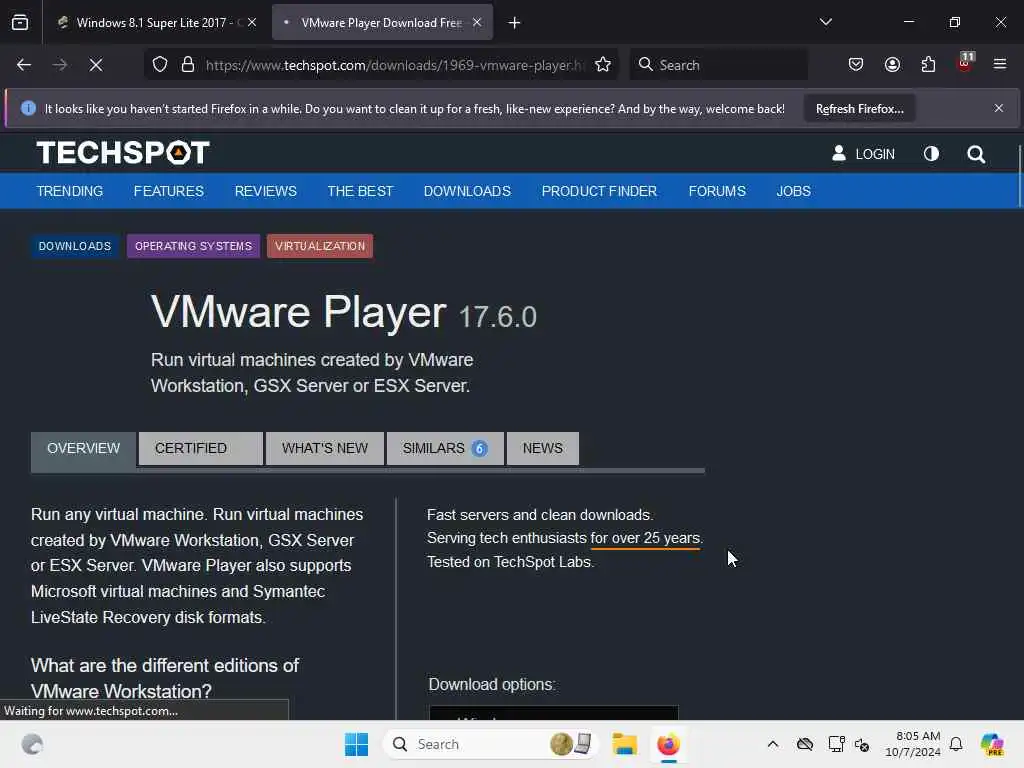Select the VMware Player Download tab

[382, 22]
